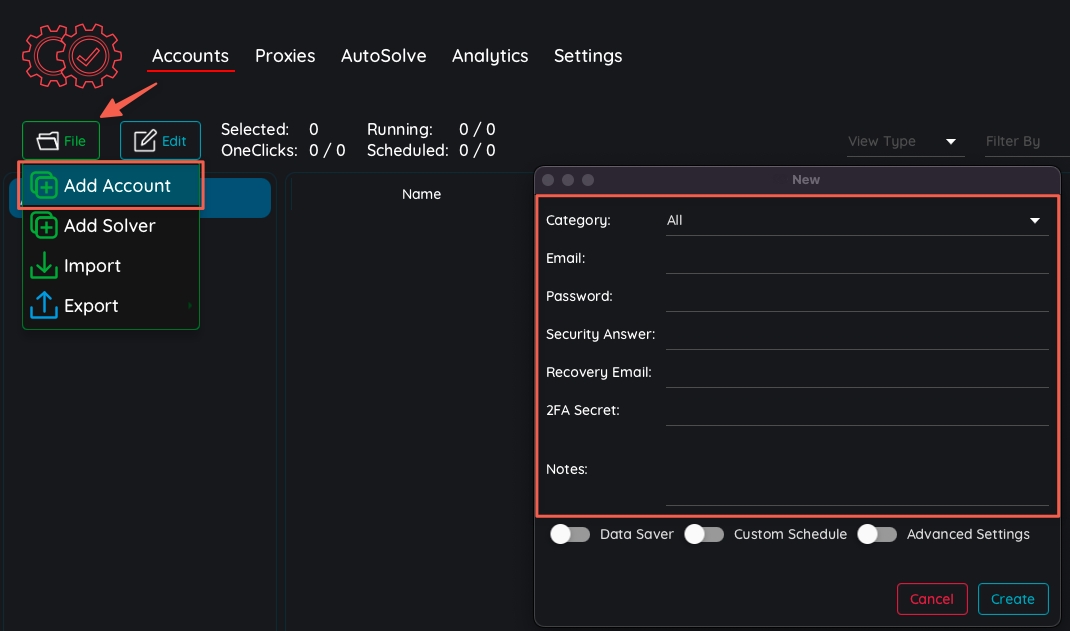Click the File folder icon
This screenshot has height=631, width=1070.
[x=47, y=141]
